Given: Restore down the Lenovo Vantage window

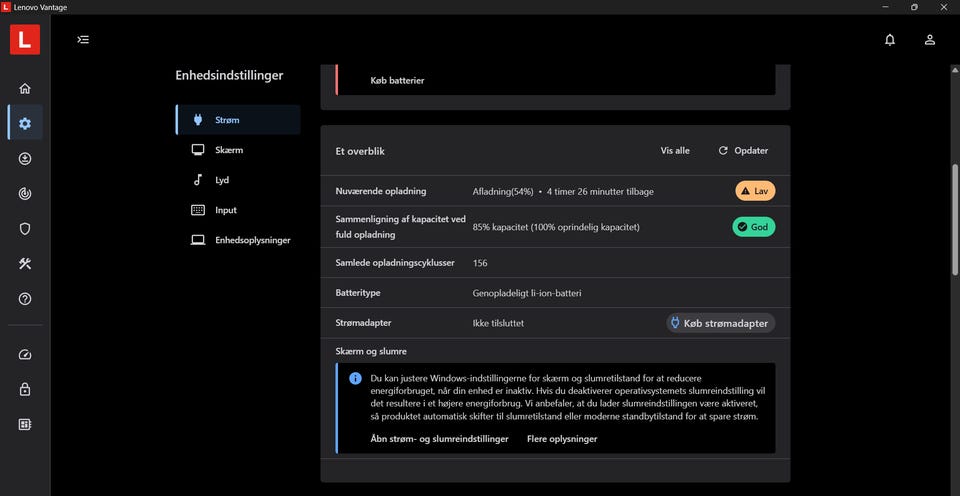Looking at the screenshot, I should (914, 7).
